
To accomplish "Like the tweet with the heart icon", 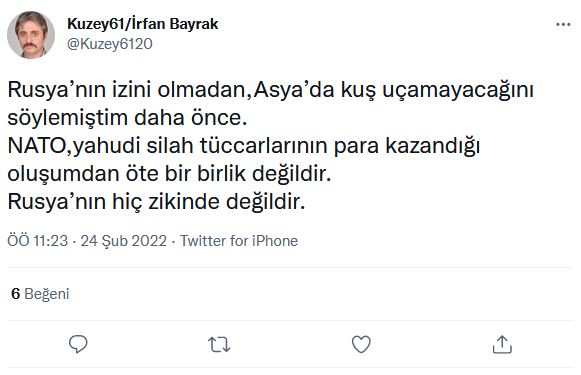I will point(361,344).
